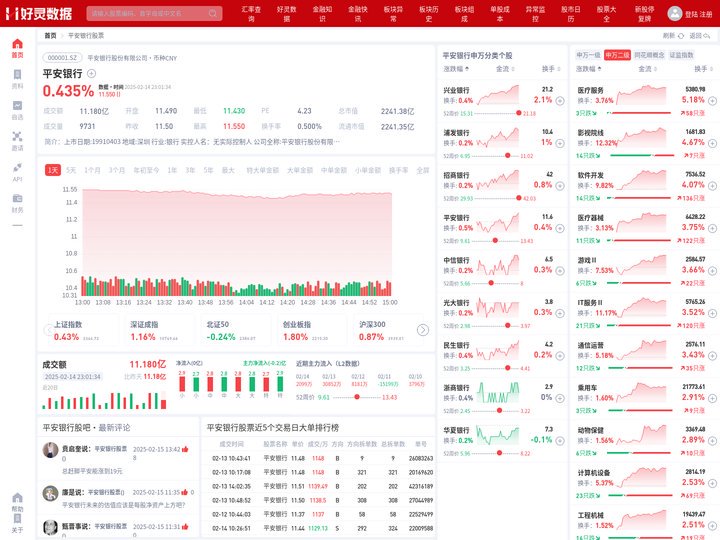Click the 全屏 fullscreen chart button
The image size is (720, 540).
(423, 170)
